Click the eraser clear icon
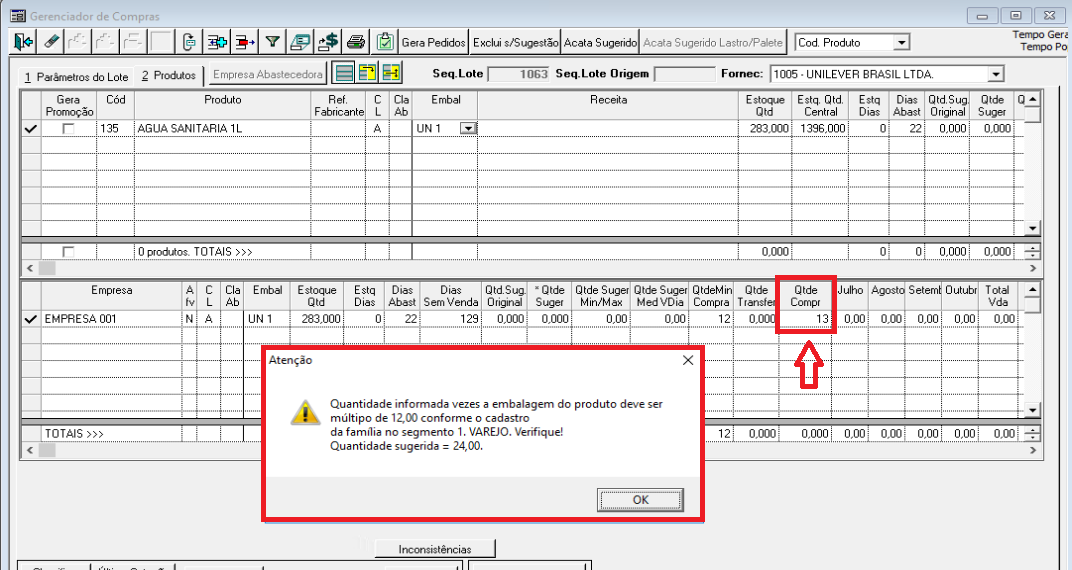Screen dimensions: 1072x570 click(51, 42)
